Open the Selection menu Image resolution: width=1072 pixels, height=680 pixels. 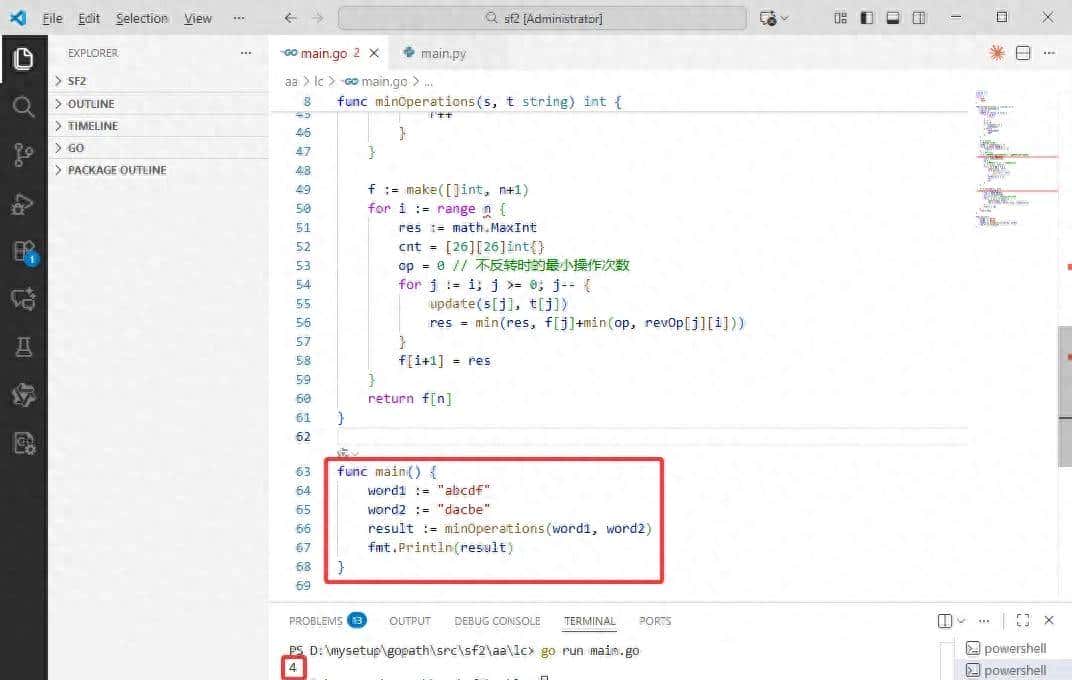(x=142, y=18)
